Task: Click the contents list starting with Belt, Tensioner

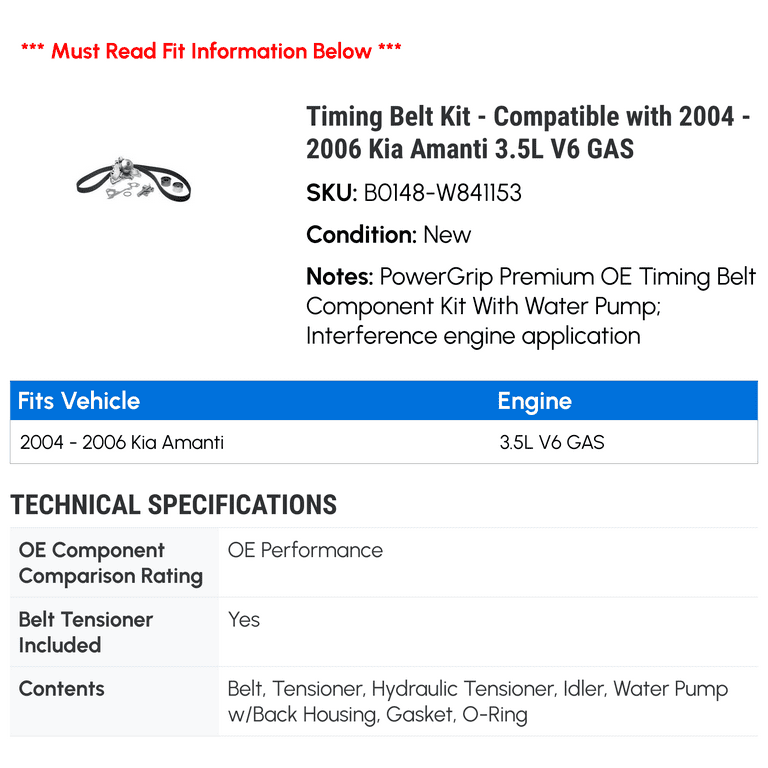Action: pyautogui.click(x=478, y=701)
